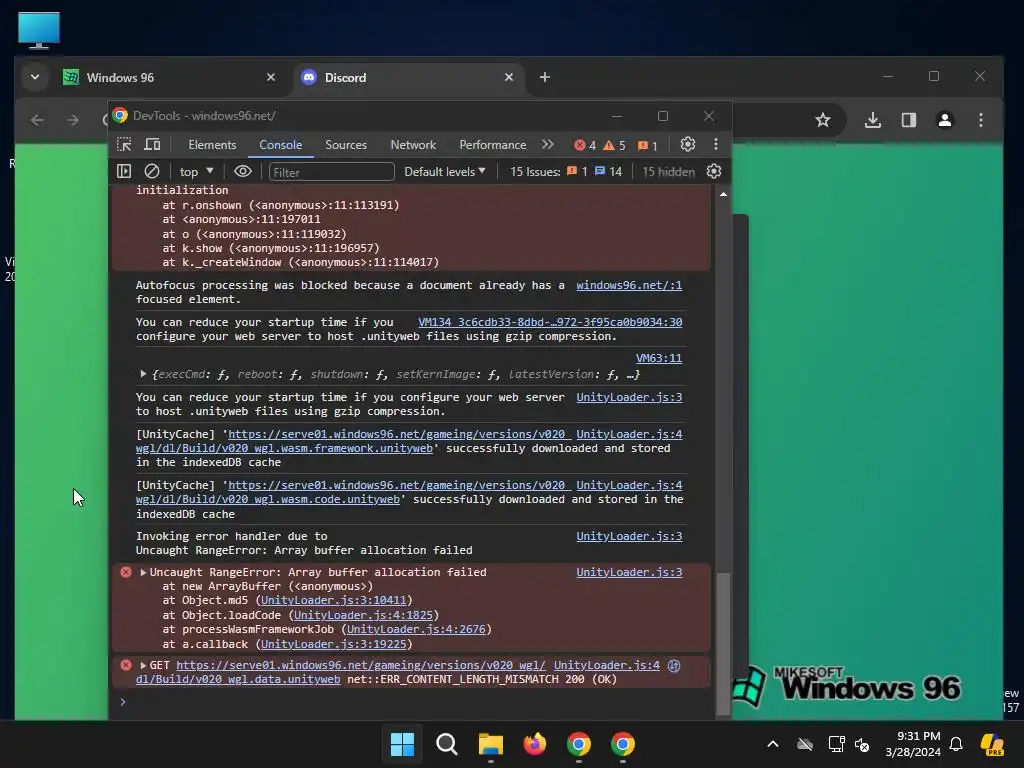Open the Chrome profile menu
Viewport: 1024px width, 768px height.
(x=944, y=120)
